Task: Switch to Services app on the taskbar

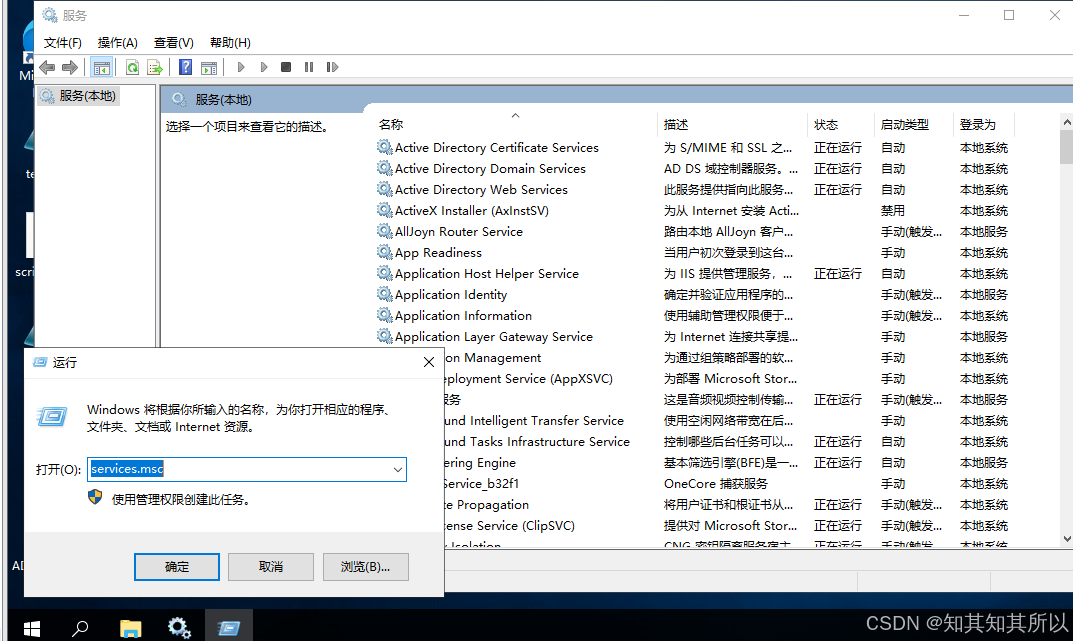Action: tap(179, 628)
